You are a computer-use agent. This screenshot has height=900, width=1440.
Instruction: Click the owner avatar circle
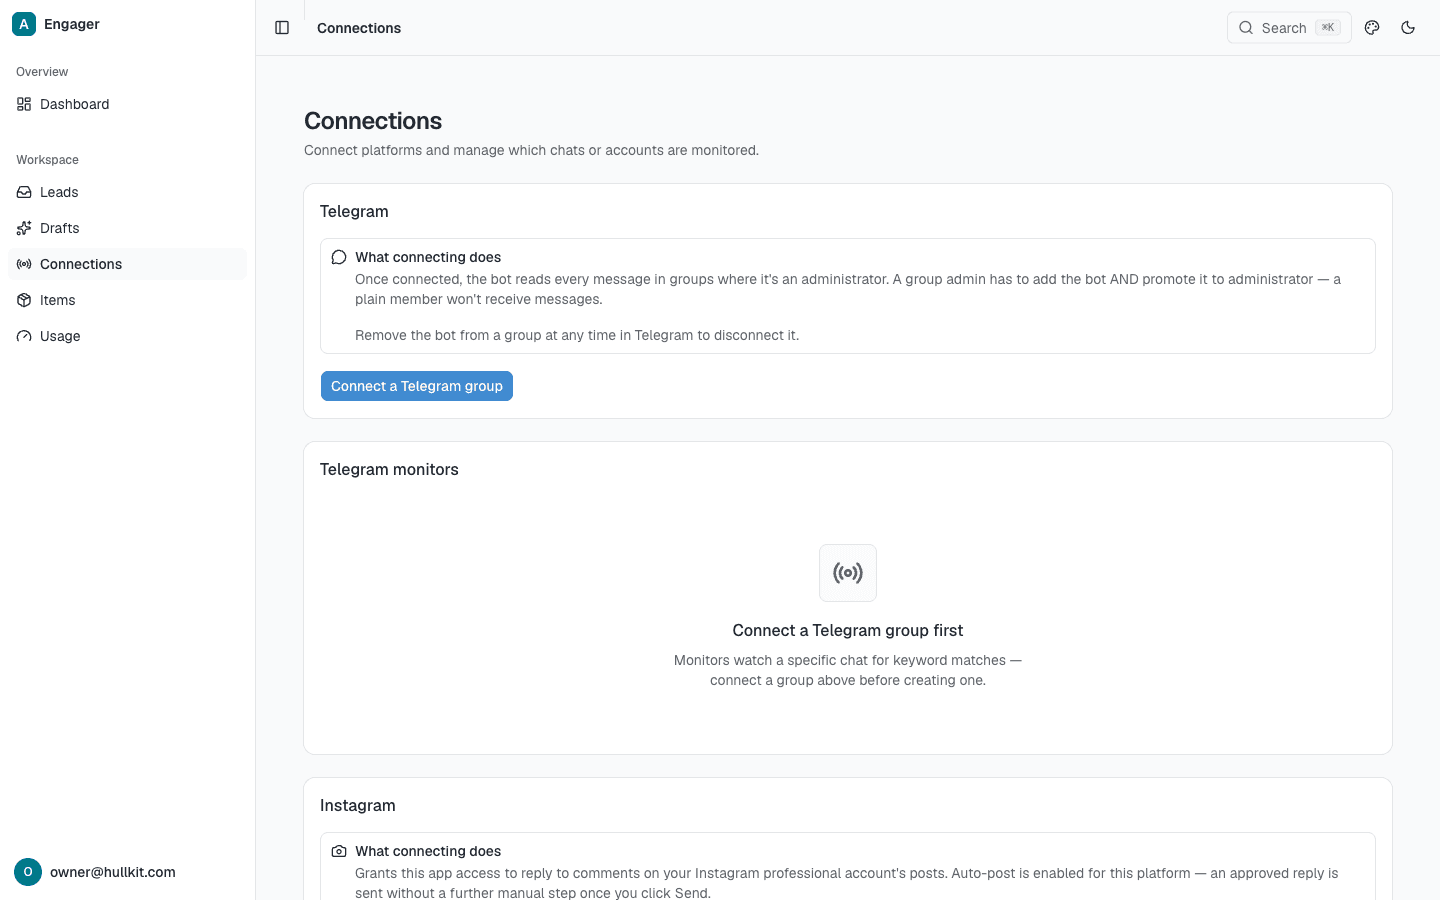(x=28, y=872)
